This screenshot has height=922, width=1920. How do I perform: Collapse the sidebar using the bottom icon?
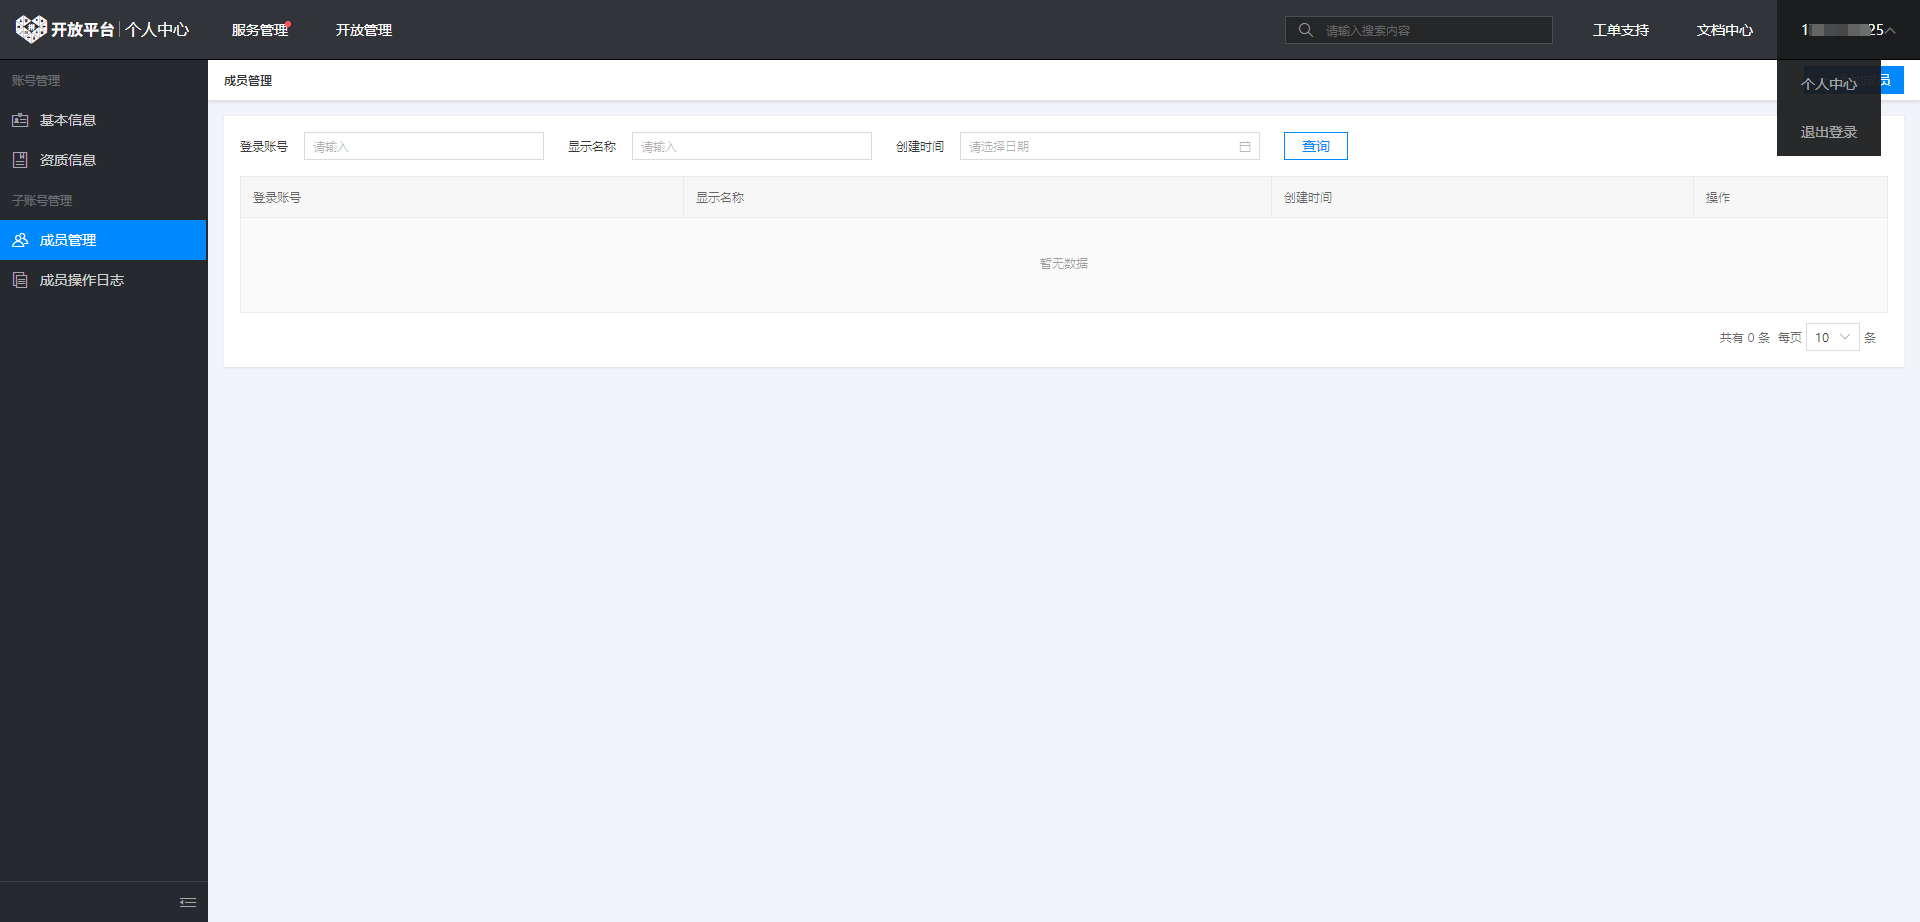188,902
